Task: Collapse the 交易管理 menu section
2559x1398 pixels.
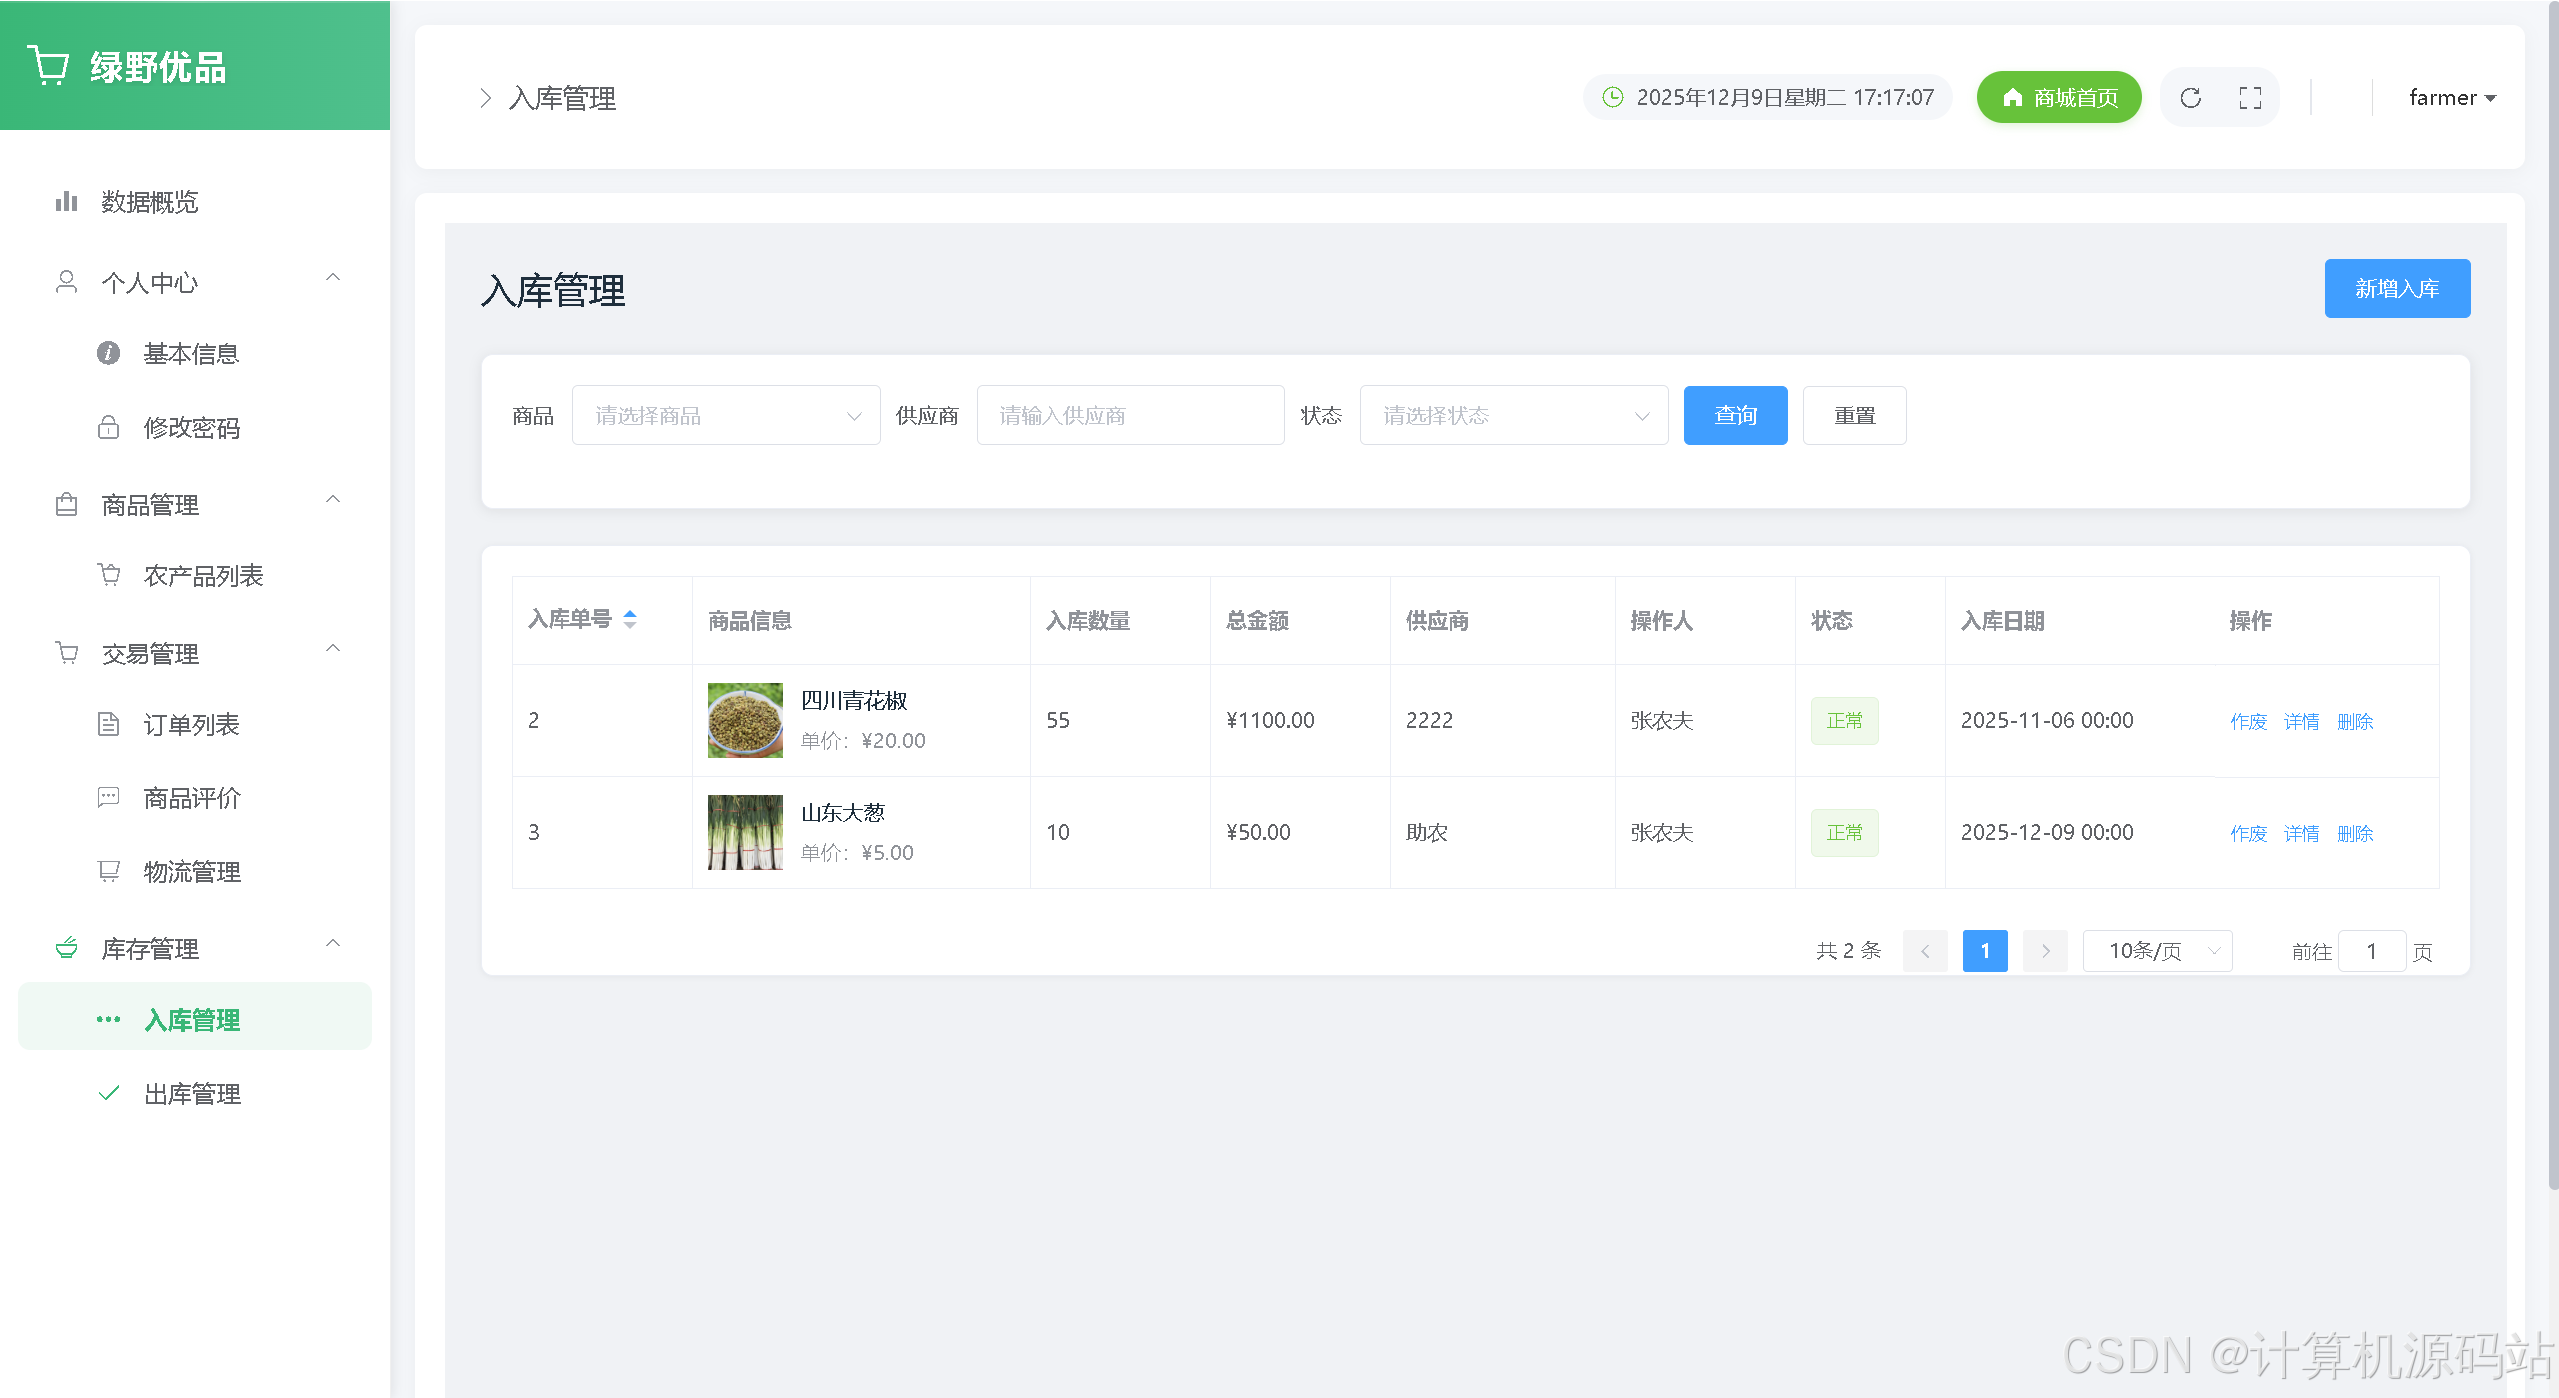Action: (333, 649)
